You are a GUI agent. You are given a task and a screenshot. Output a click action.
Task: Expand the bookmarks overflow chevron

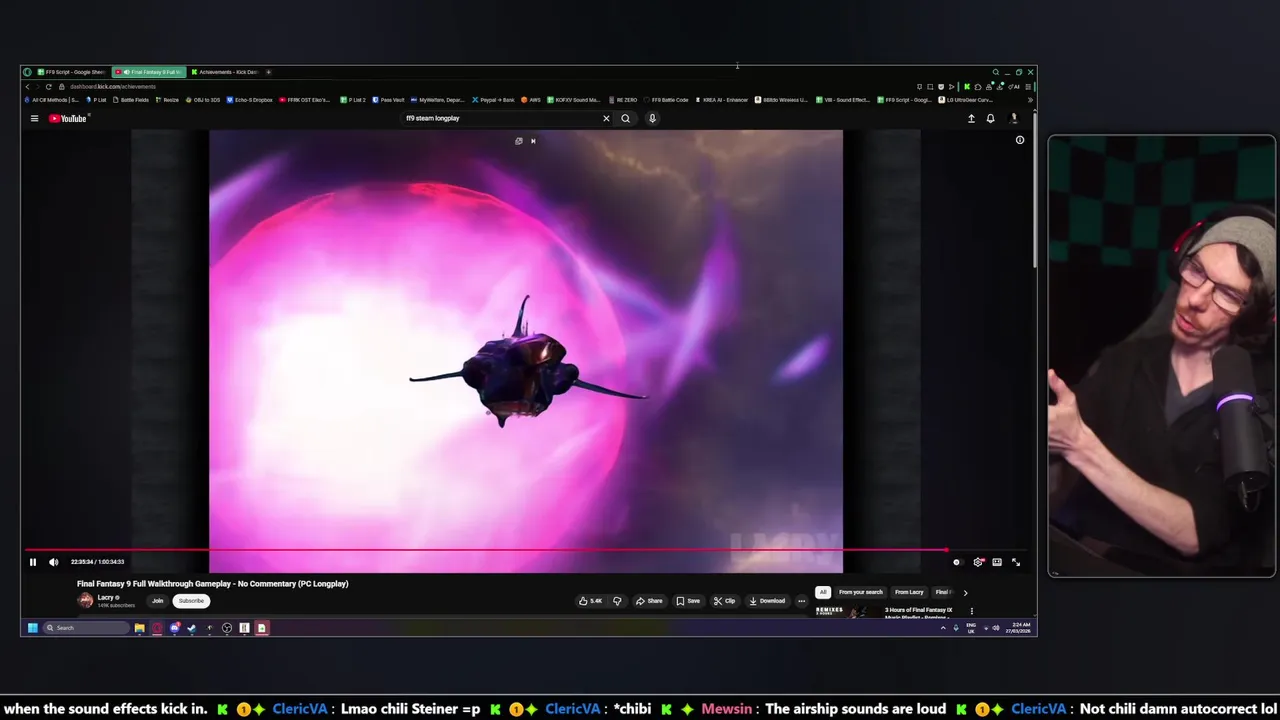(1030, 100)
